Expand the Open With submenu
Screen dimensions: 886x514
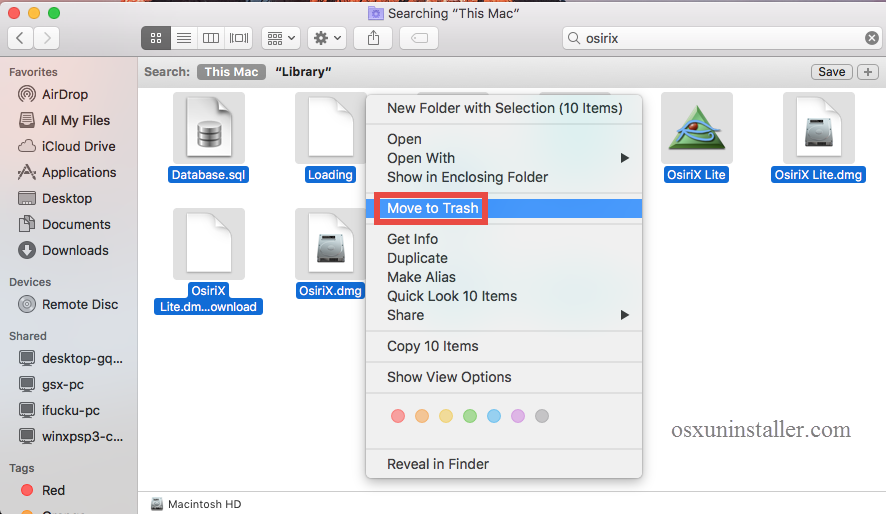click(504, 158)
